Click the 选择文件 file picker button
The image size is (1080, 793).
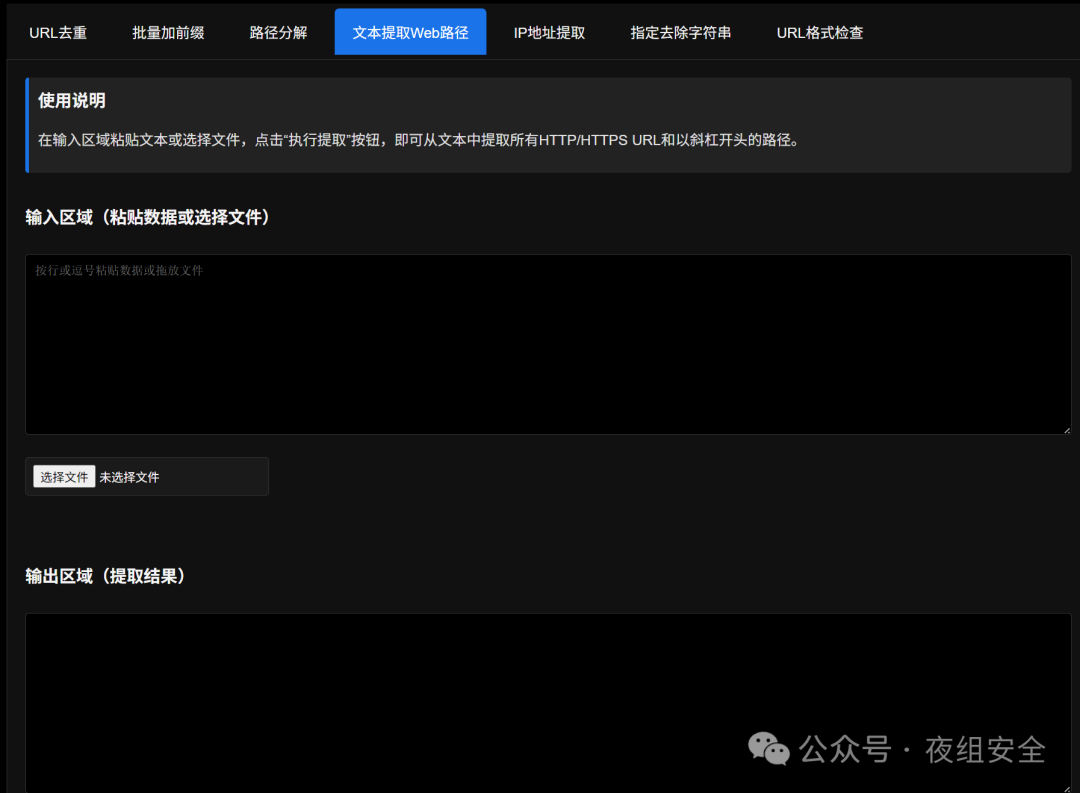[63, 476]
